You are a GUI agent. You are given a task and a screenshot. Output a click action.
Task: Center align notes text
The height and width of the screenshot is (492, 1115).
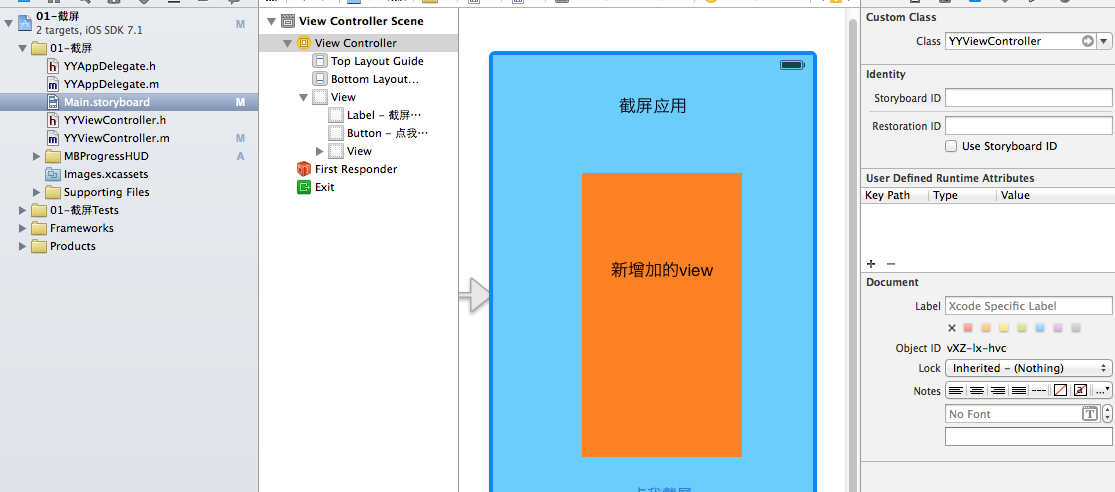(x=977, y=390)
